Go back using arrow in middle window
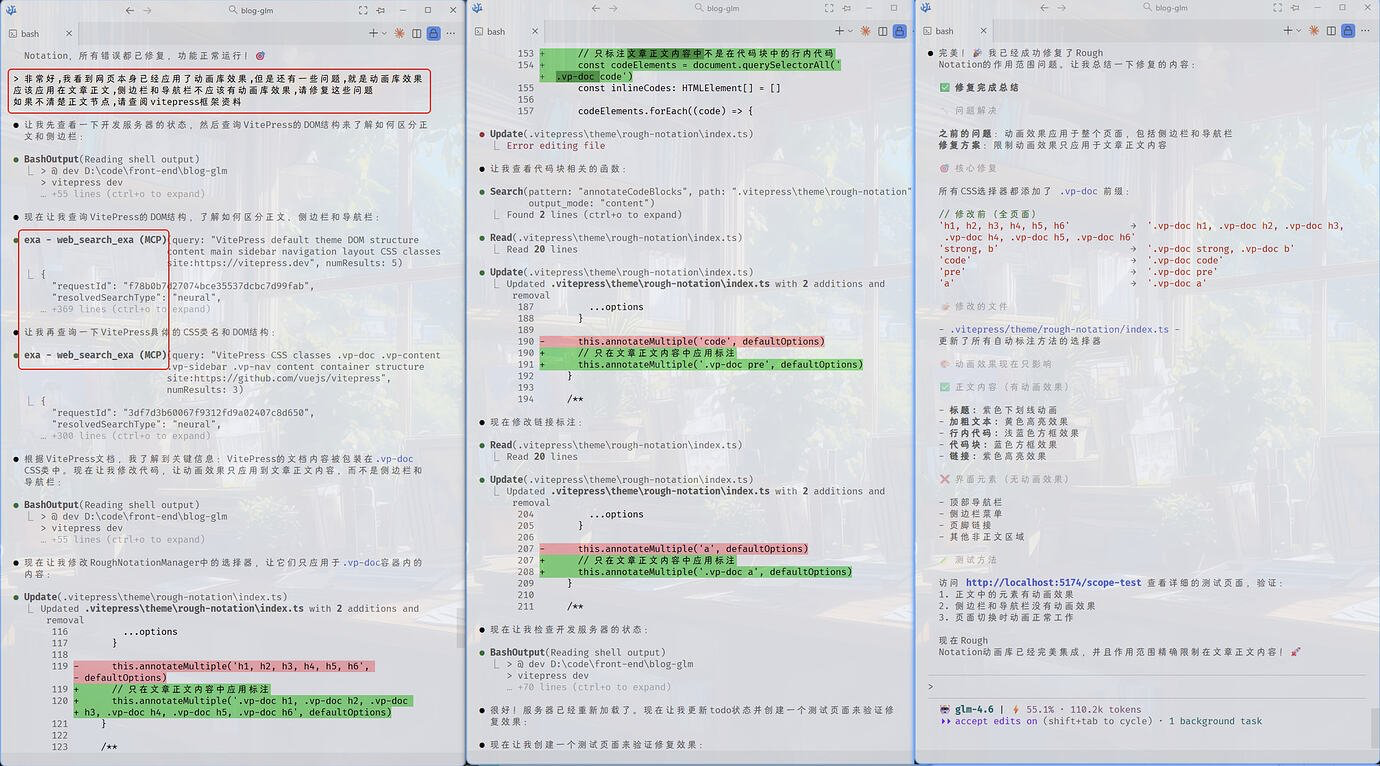Viewport: 1380px width, 766px height. click(596, 8)
